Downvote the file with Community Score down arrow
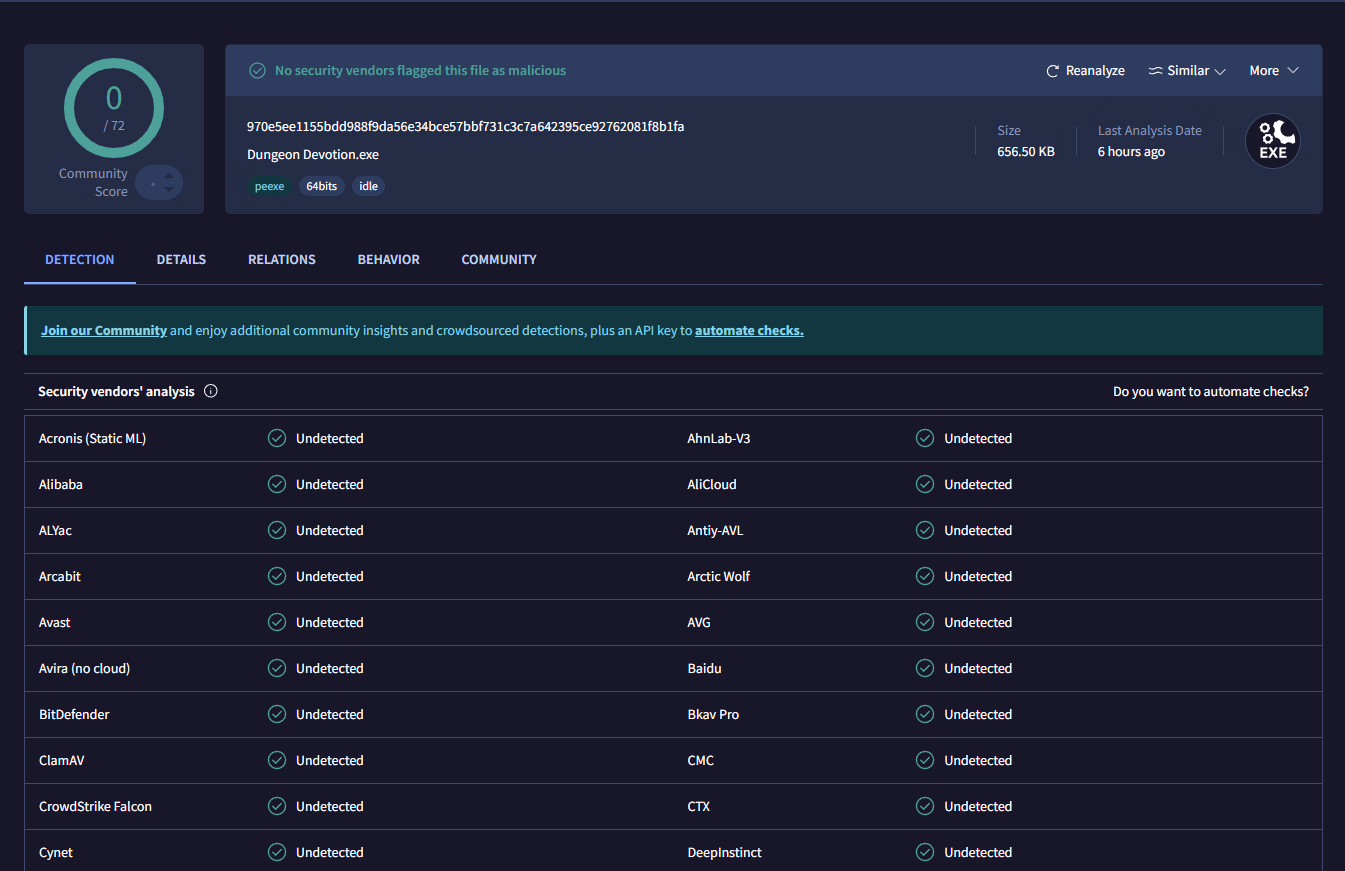 tap(169, 189)
